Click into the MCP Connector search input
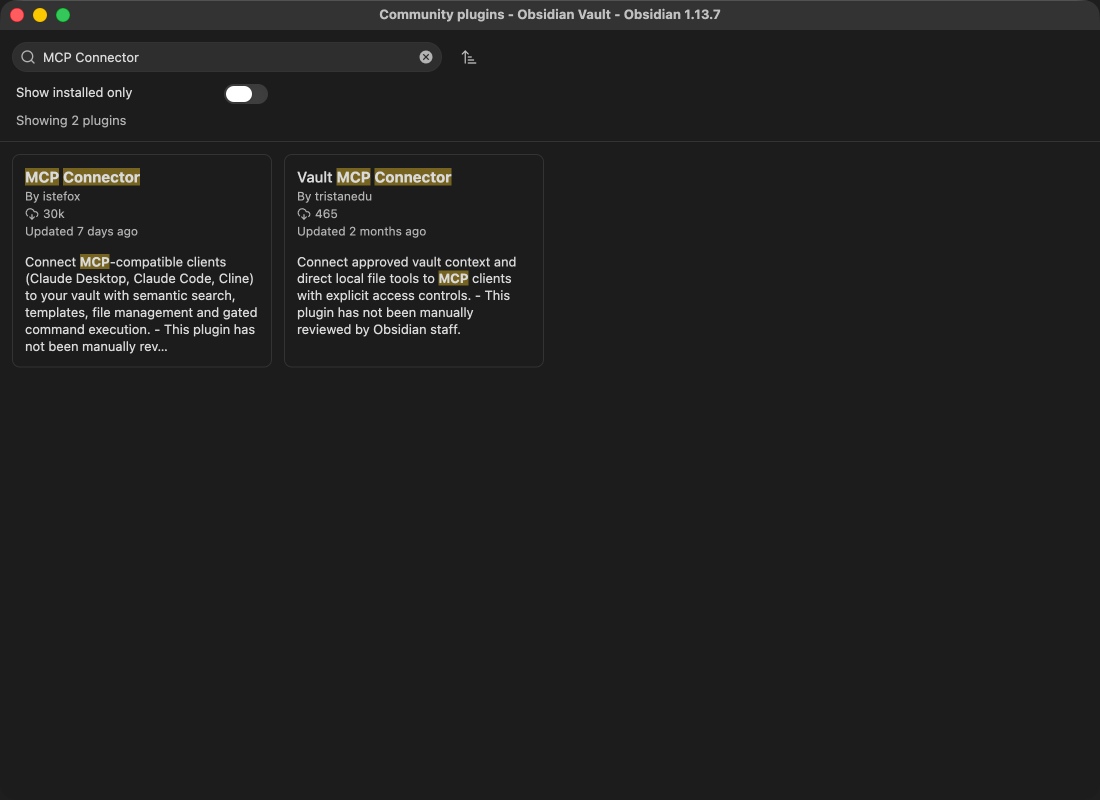The image size is (1100, 800). click(227, 58)
